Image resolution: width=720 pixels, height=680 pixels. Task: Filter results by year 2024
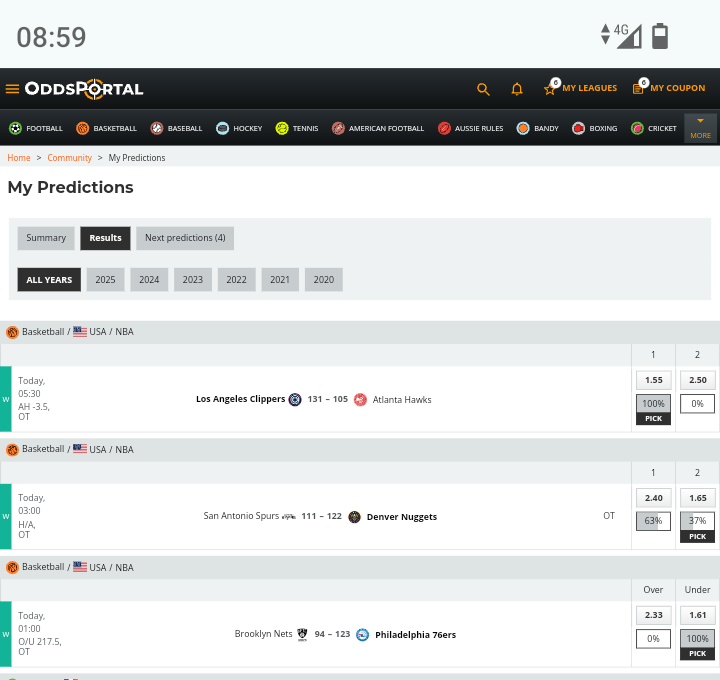coord(149,280)
